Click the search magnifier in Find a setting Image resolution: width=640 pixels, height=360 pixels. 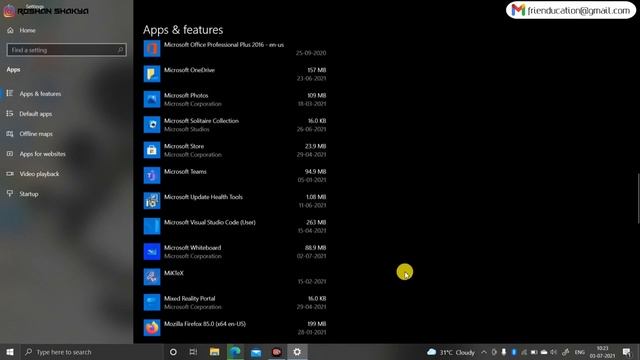pos(120,50)
